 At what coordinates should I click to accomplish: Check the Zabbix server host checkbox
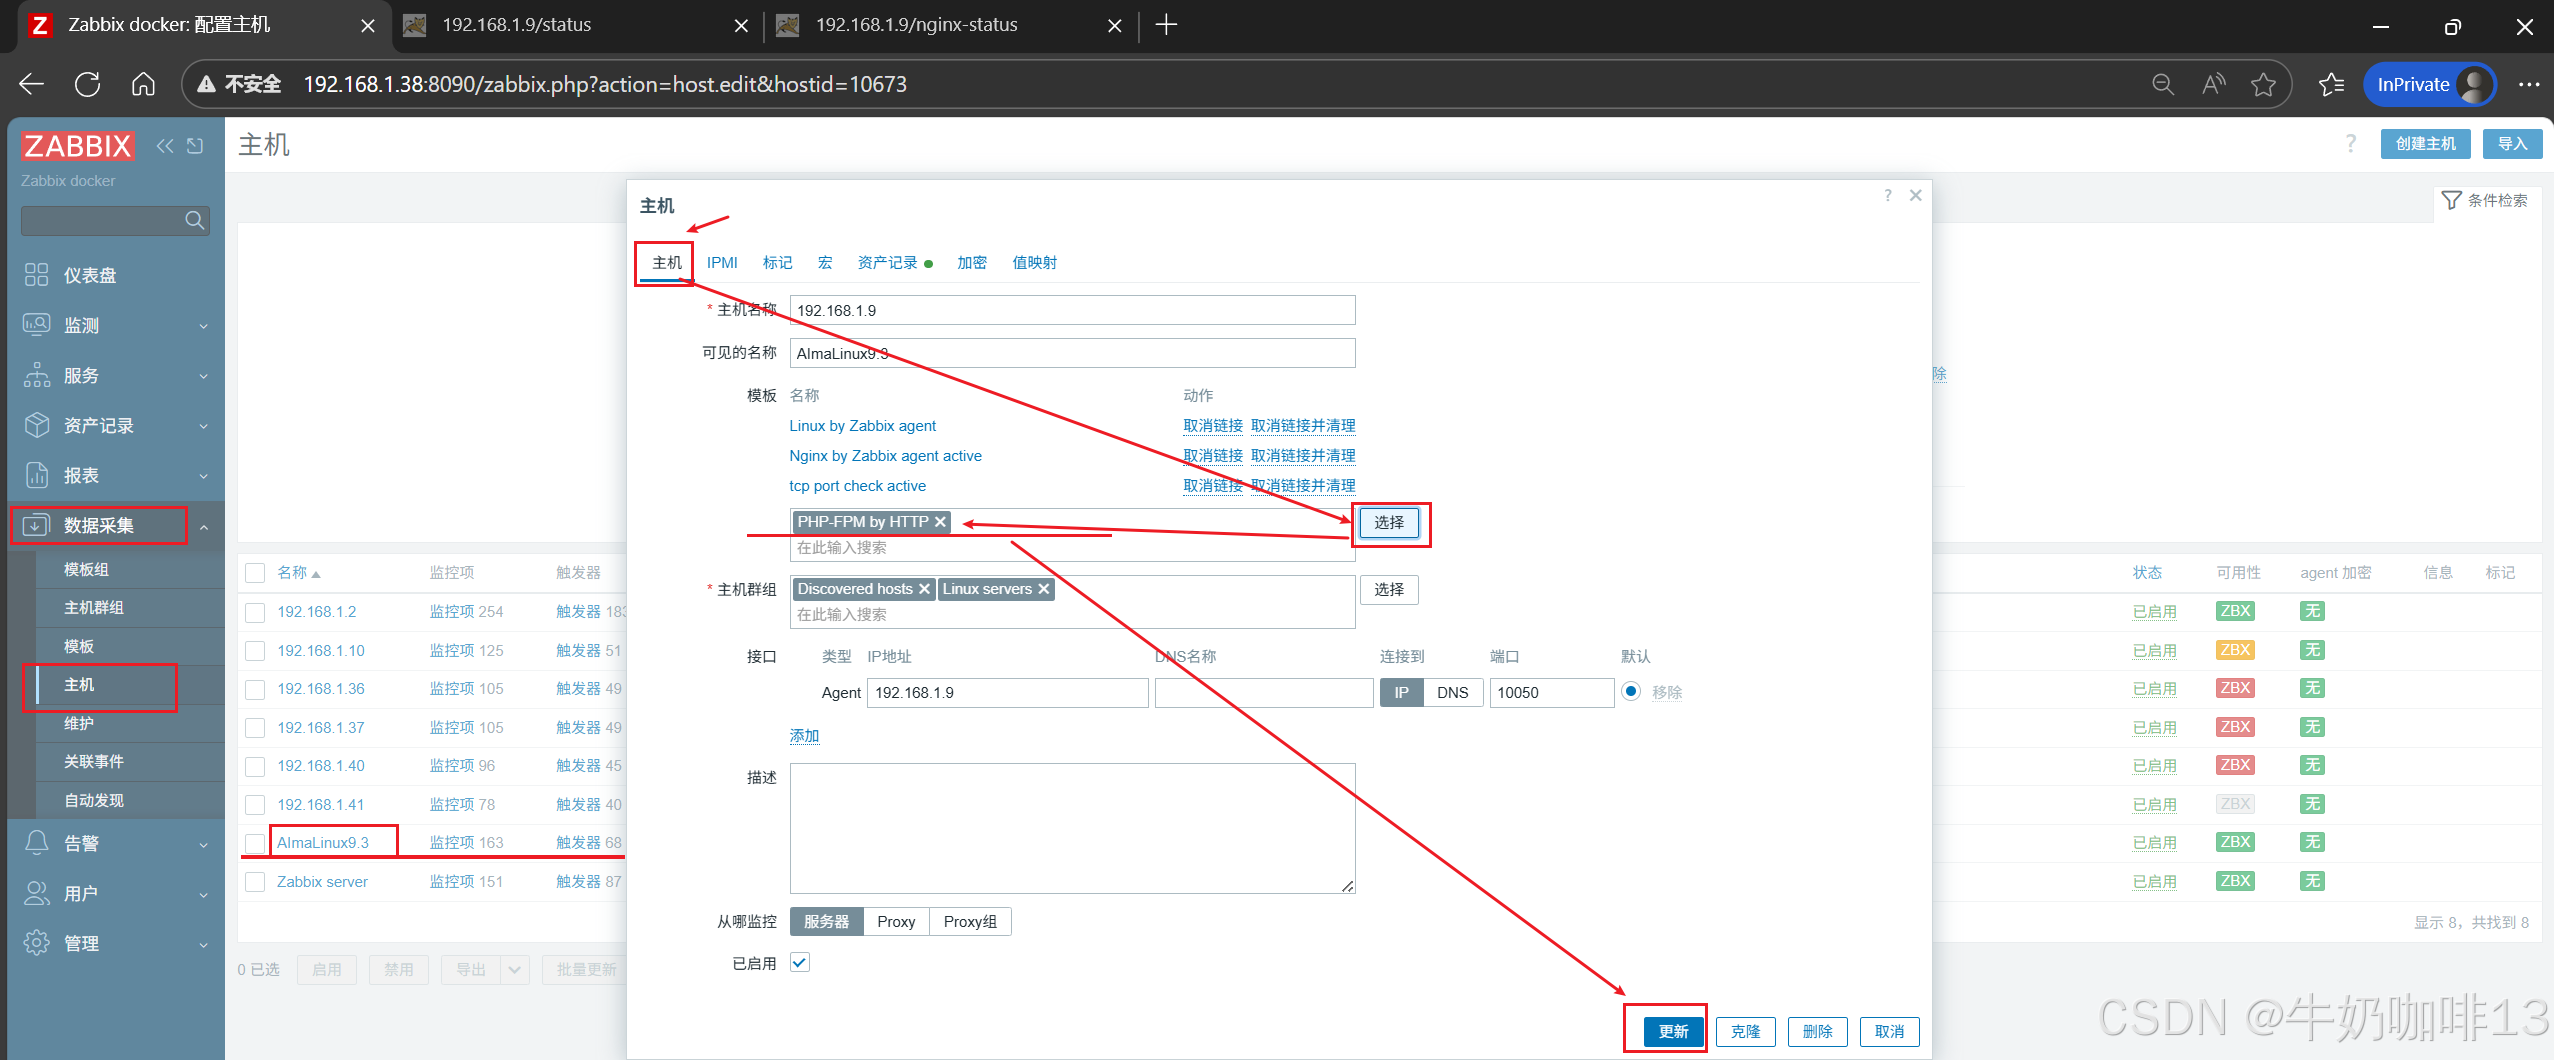255,882
